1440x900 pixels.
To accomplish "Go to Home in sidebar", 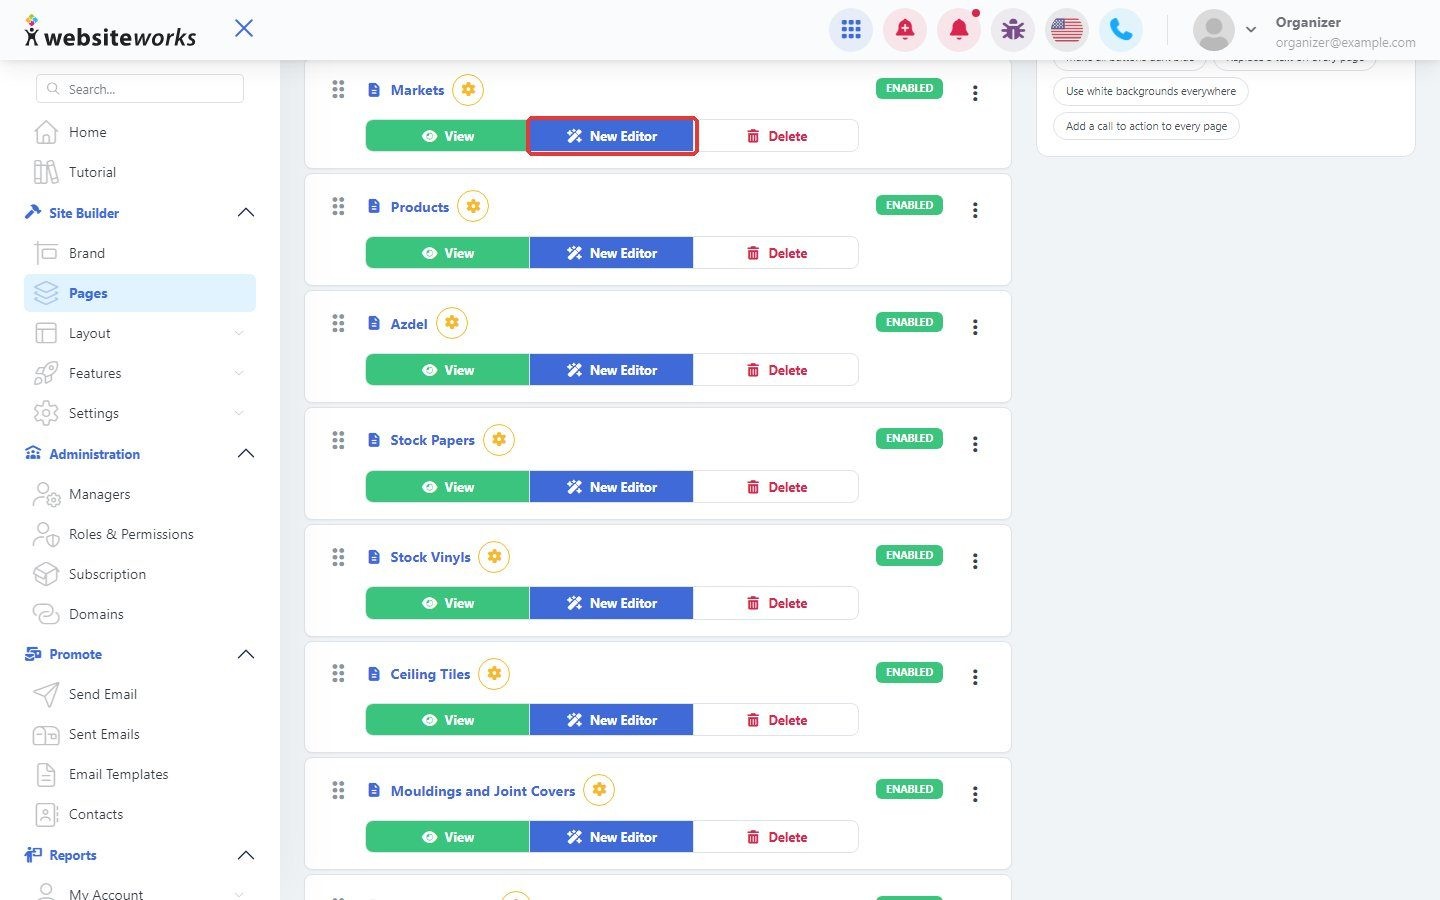I will coord(140,132).
